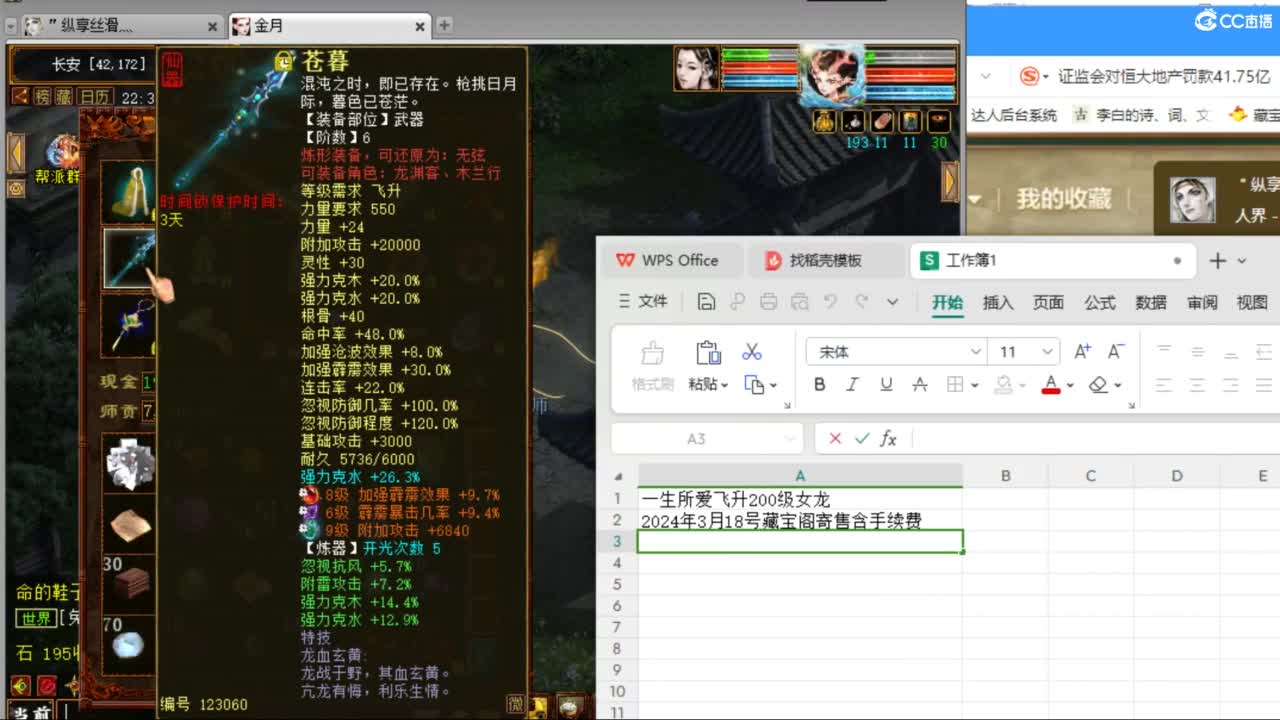Image resolution: width=1280 pixels, height=720 pixels.
Task: Expand the clear eraser dropdown arrow
Action: (1118, 385)
